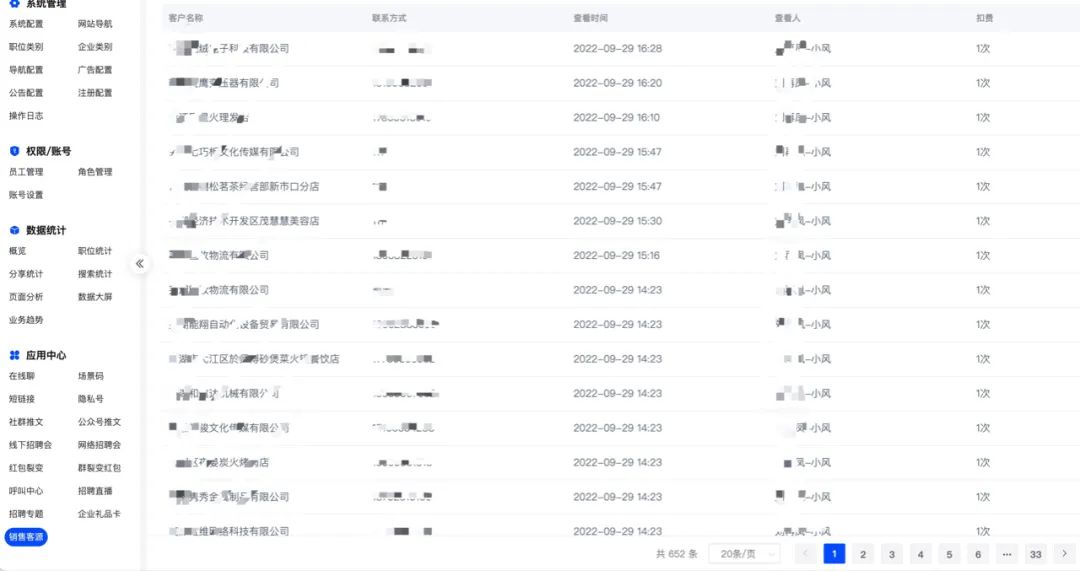Open 呼叫中心 in the app center
This screenshot has height=571, width=1080.
(x=26, y=491)
